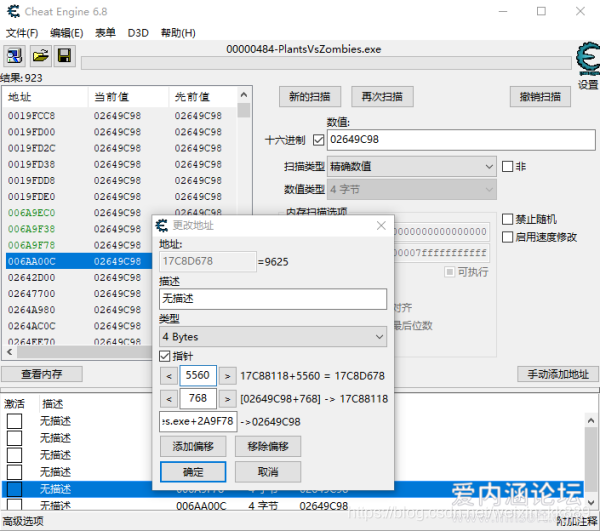Open the 类型 4 Bytes dropdown
The image size is (600, 531).
coord(273,337)
